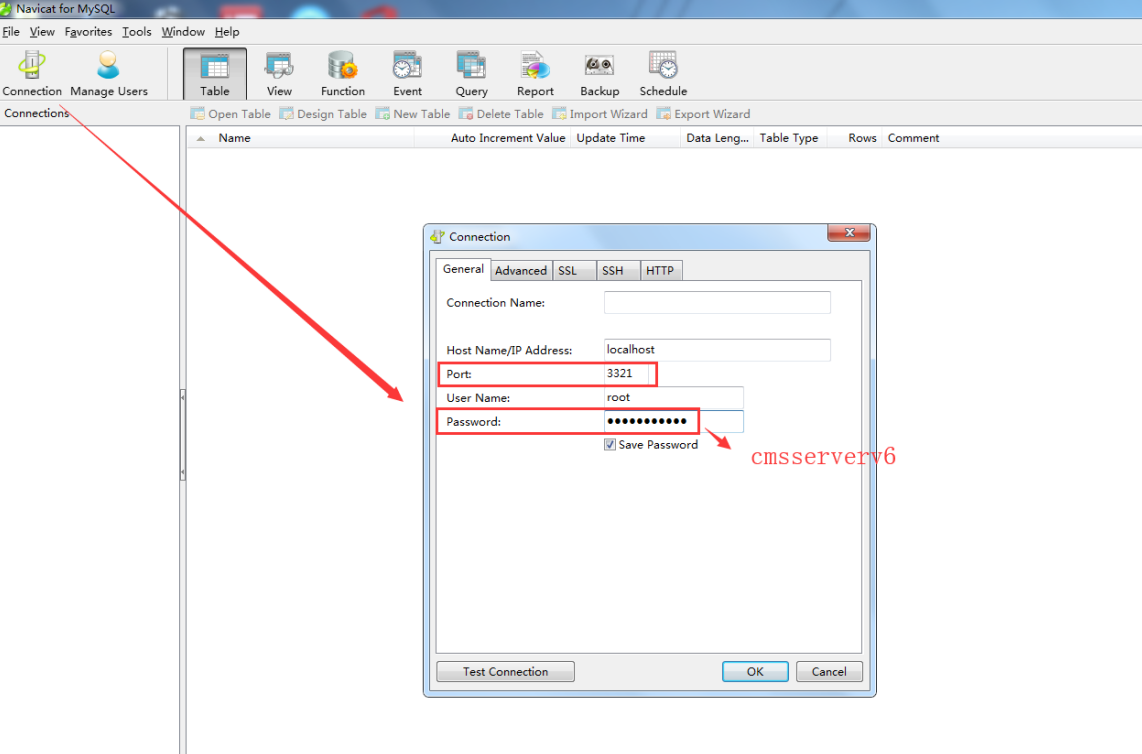Close the Connection dialog
This screenshot has height=754, width=1142.
(x=848, y=232)
